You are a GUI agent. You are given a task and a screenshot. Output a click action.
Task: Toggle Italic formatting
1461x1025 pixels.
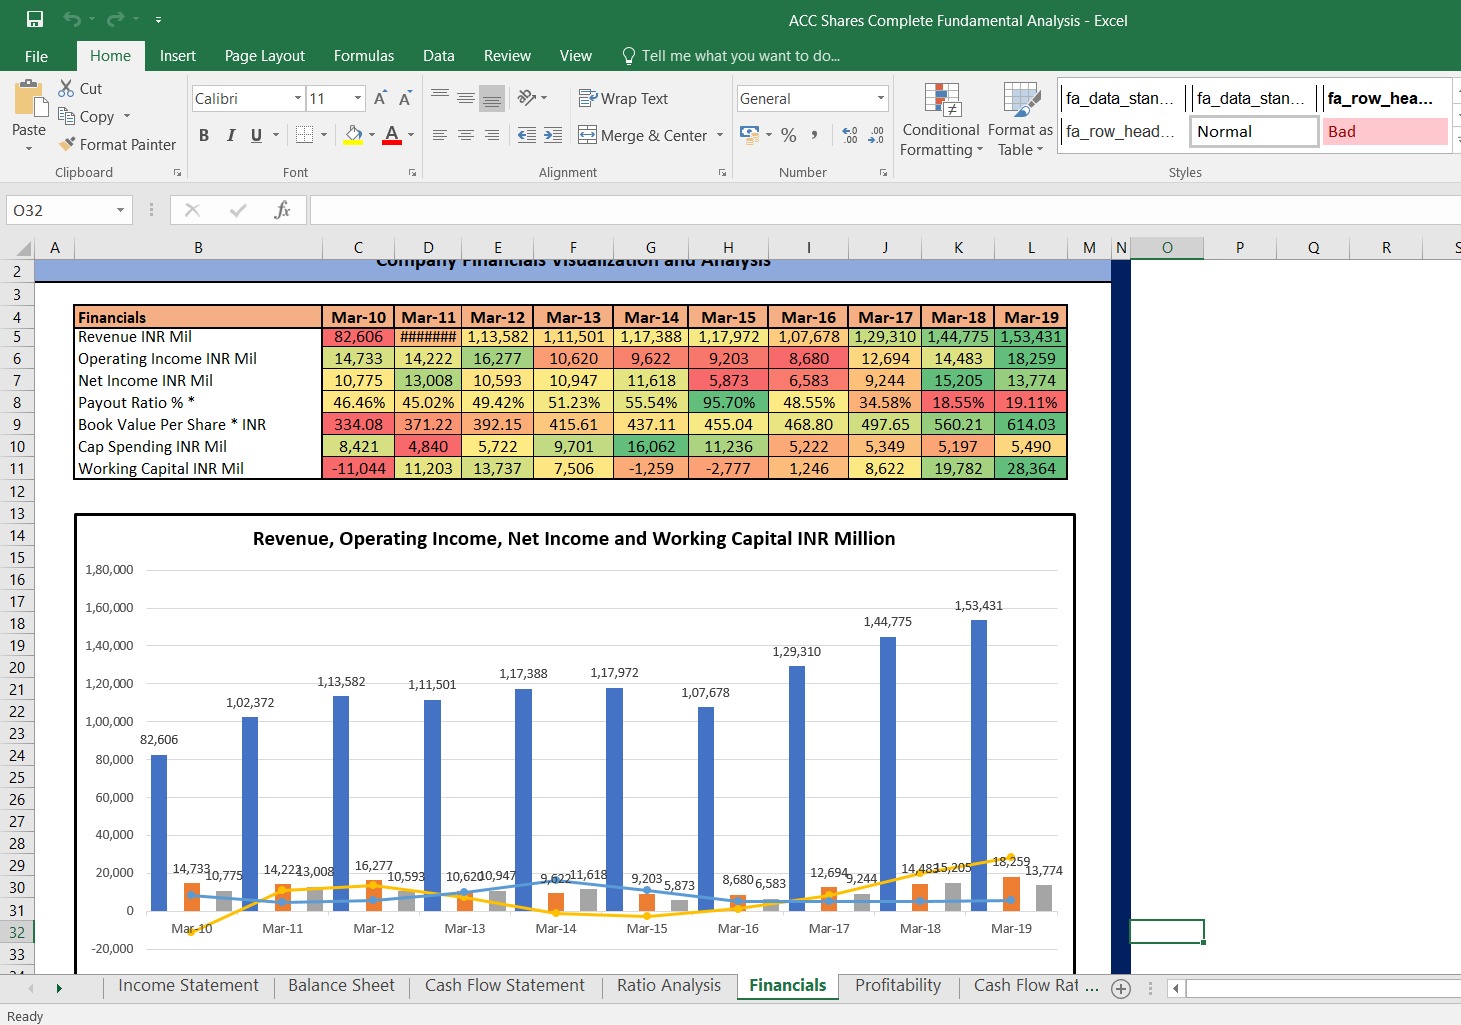[x=230, y=135]
